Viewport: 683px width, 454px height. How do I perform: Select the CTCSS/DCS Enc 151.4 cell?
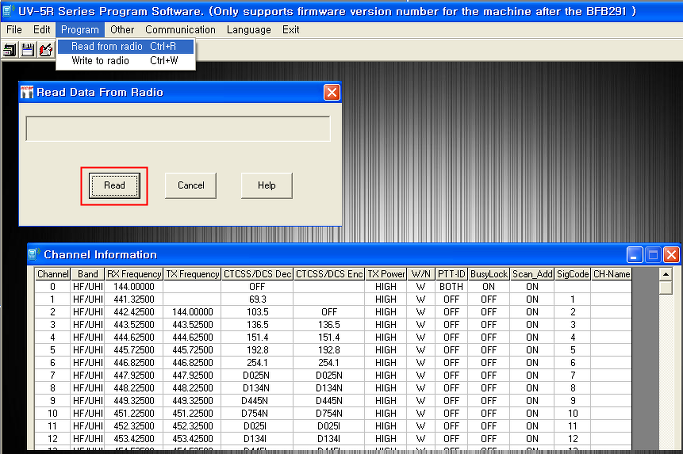point(329,337)
